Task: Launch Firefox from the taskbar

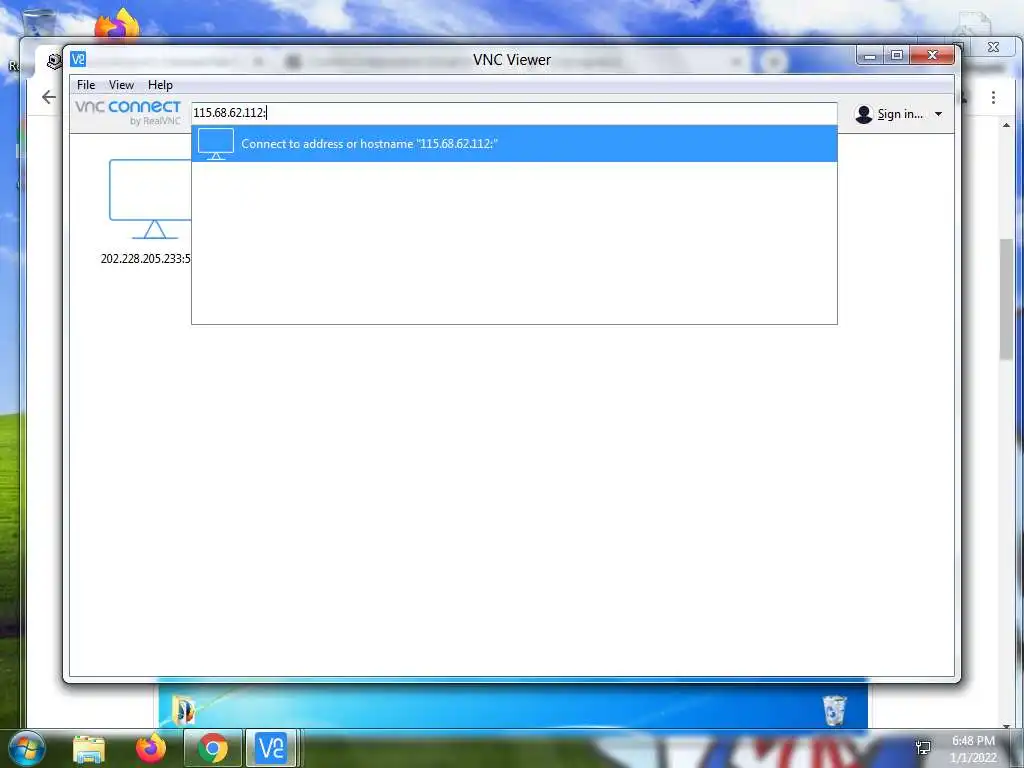Action: [151, 748]
